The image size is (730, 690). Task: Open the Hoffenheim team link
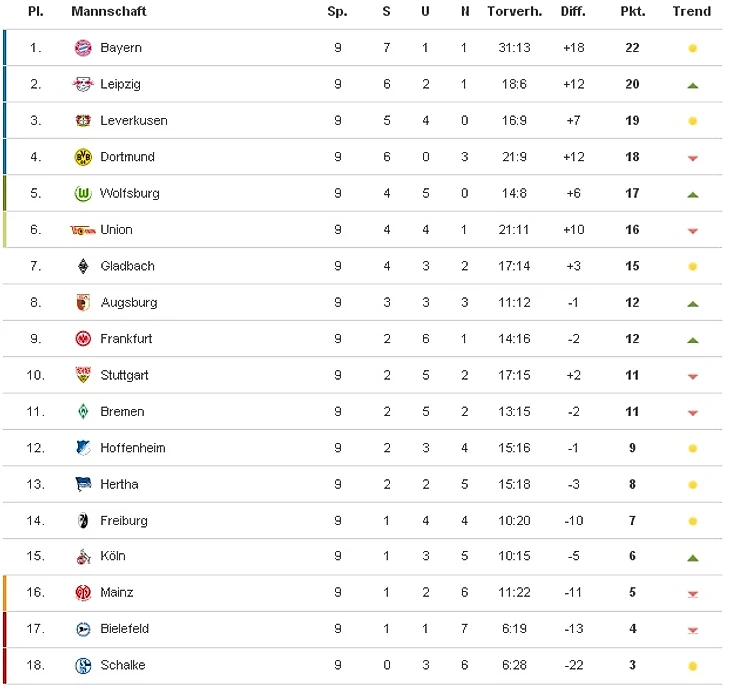[x=133, y=448]
